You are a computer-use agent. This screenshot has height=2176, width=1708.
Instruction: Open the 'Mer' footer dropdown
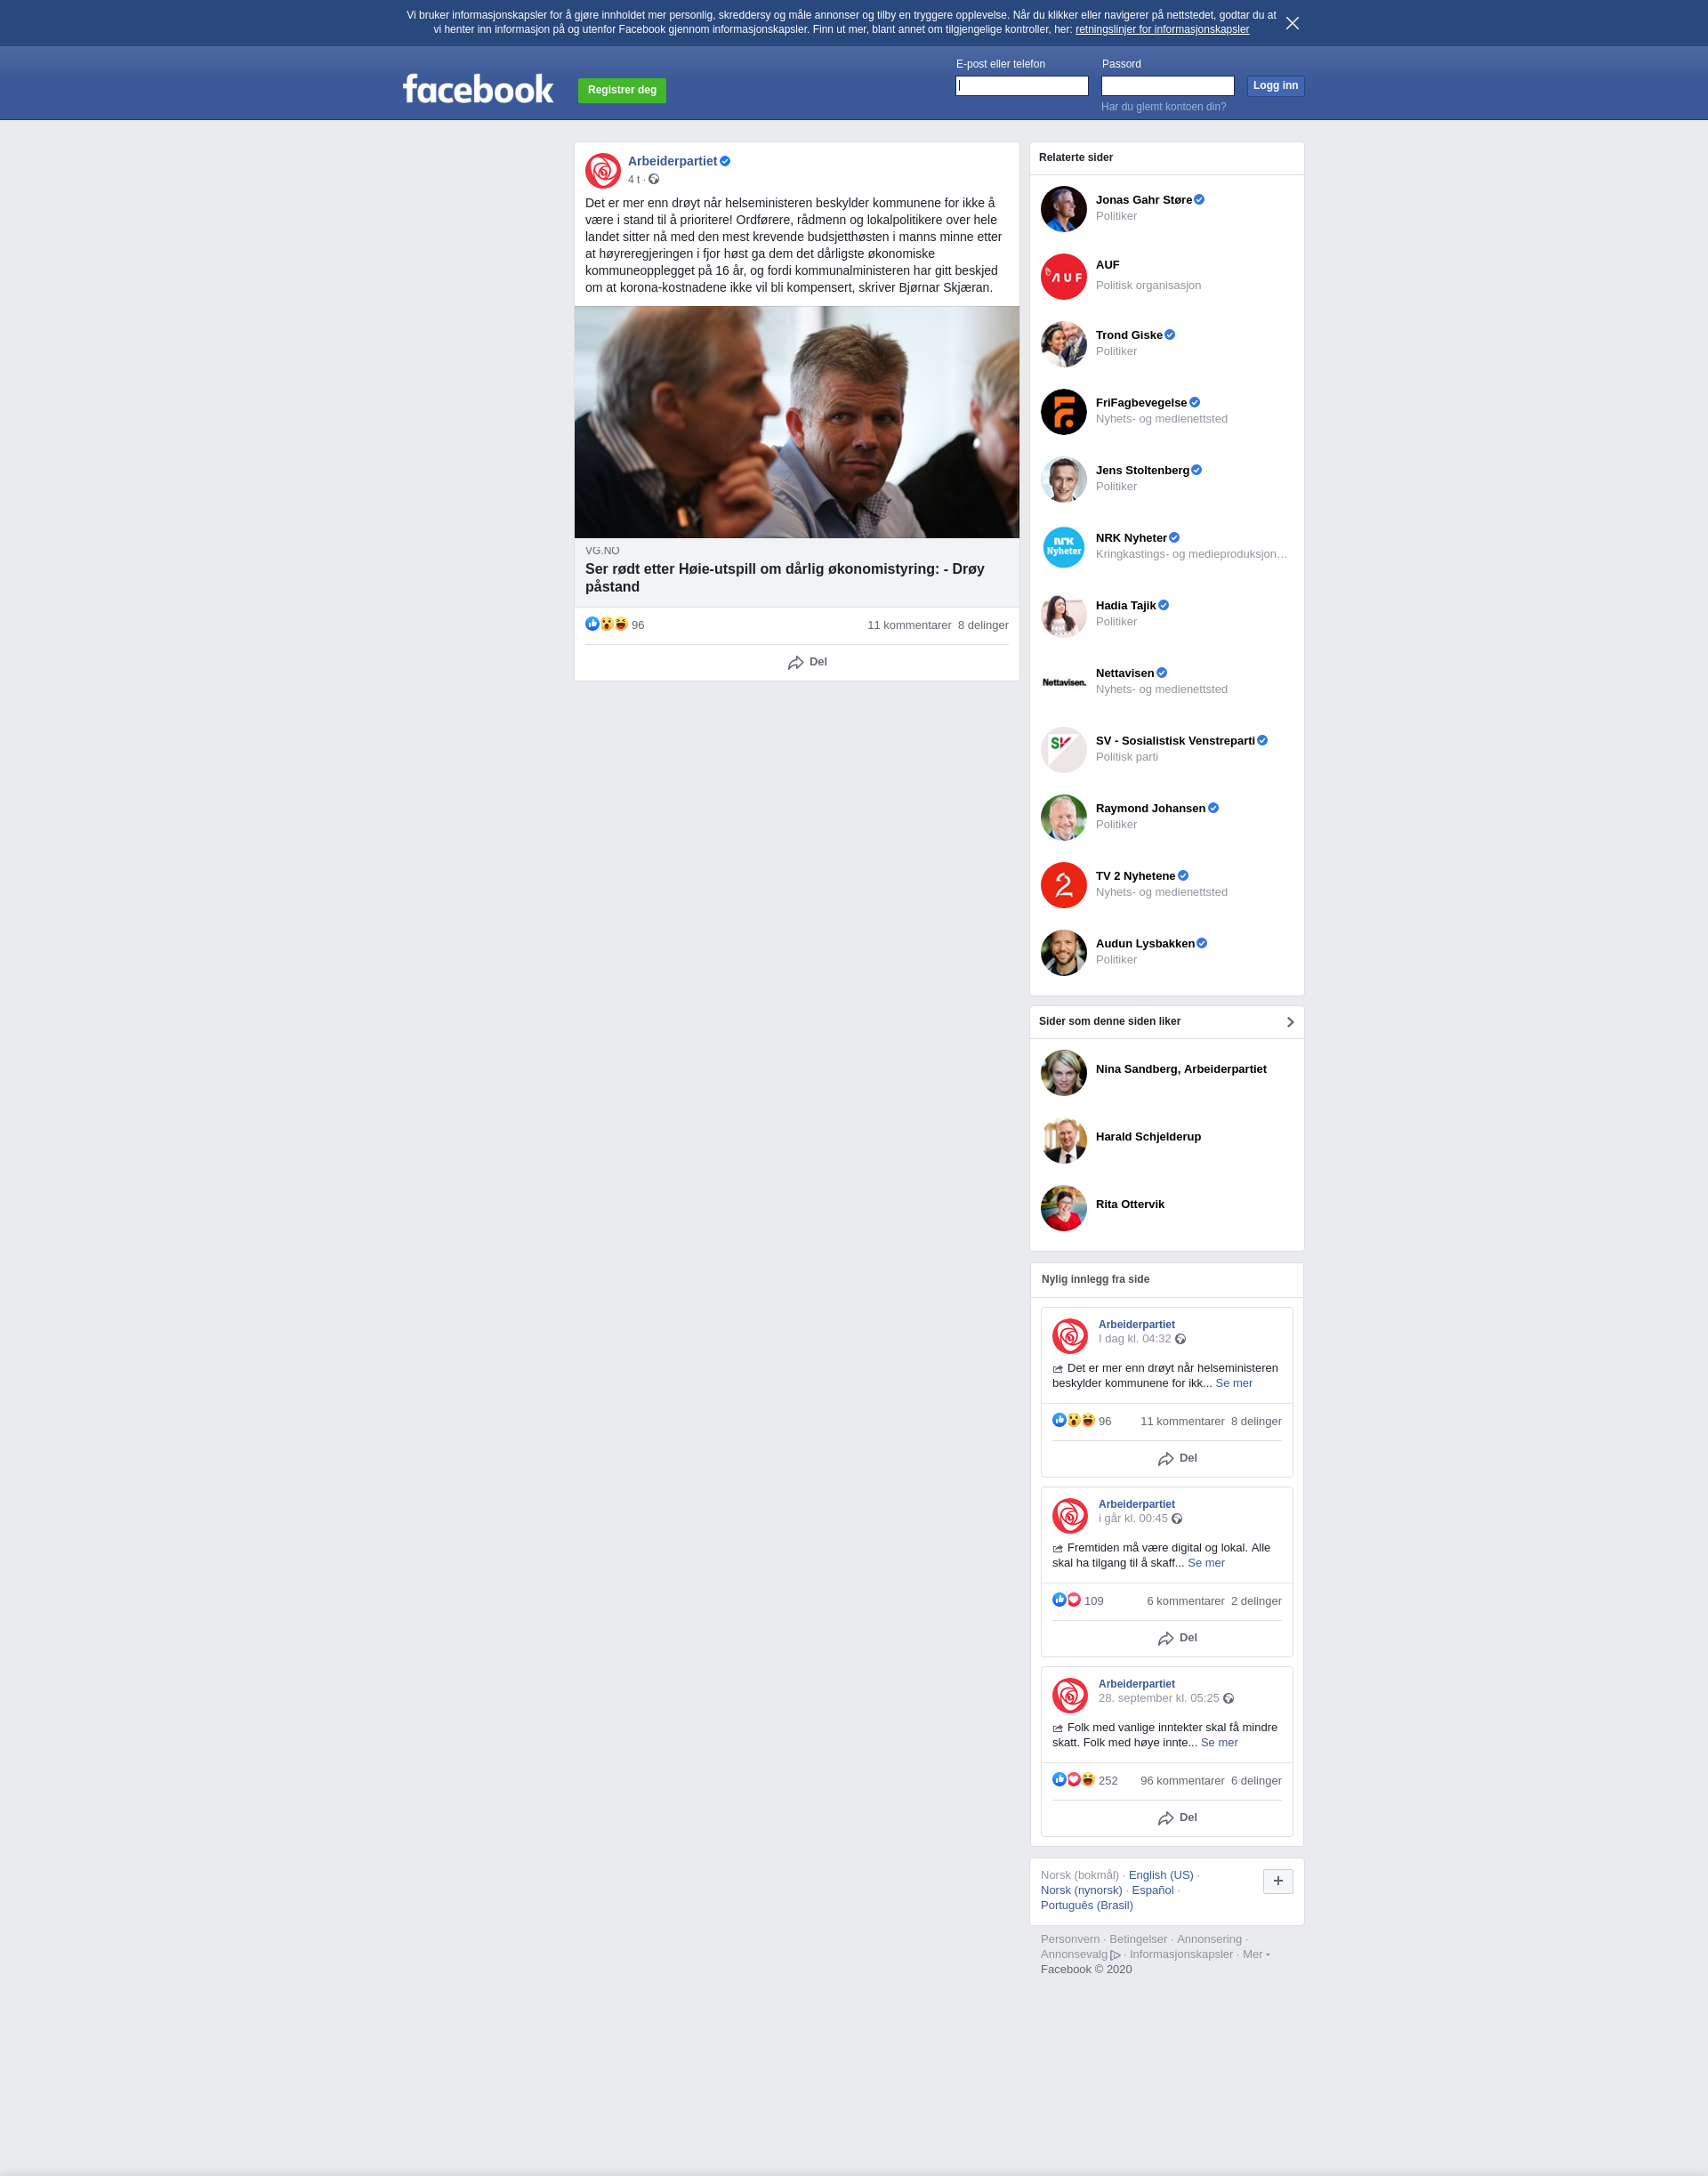(x=1256, y=1954)
